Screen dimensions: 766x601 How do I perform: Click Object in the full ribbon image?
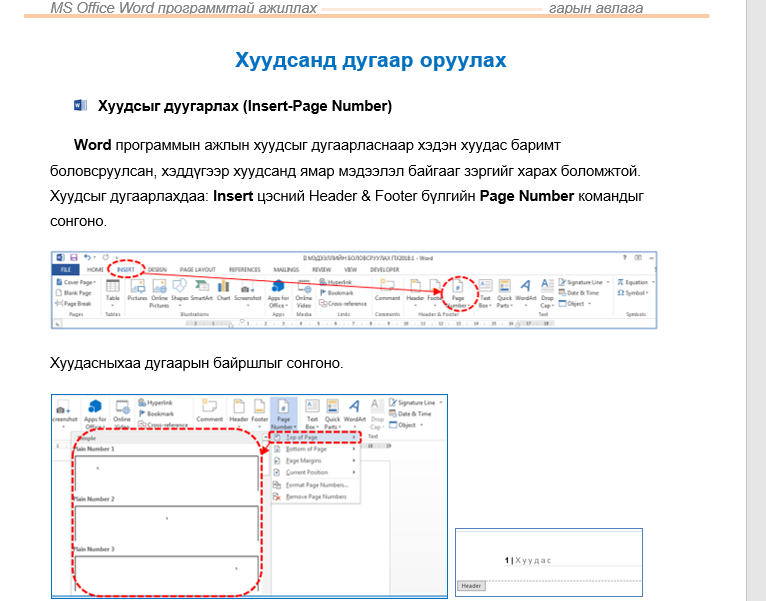coord(575,303)
